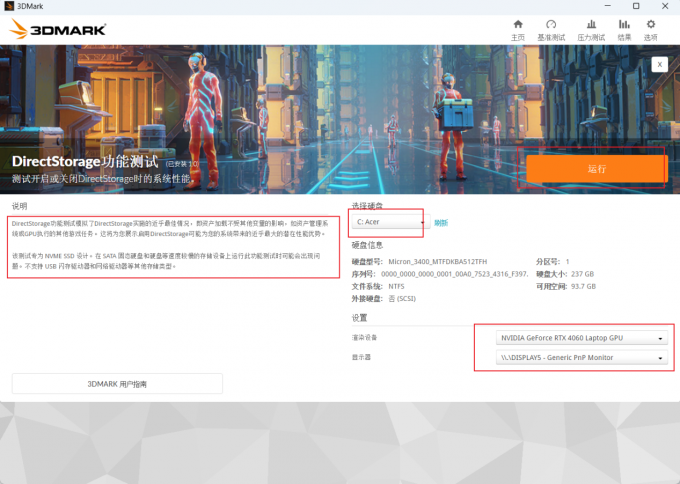Close the DirectStorage banner with X

(659, 65)
